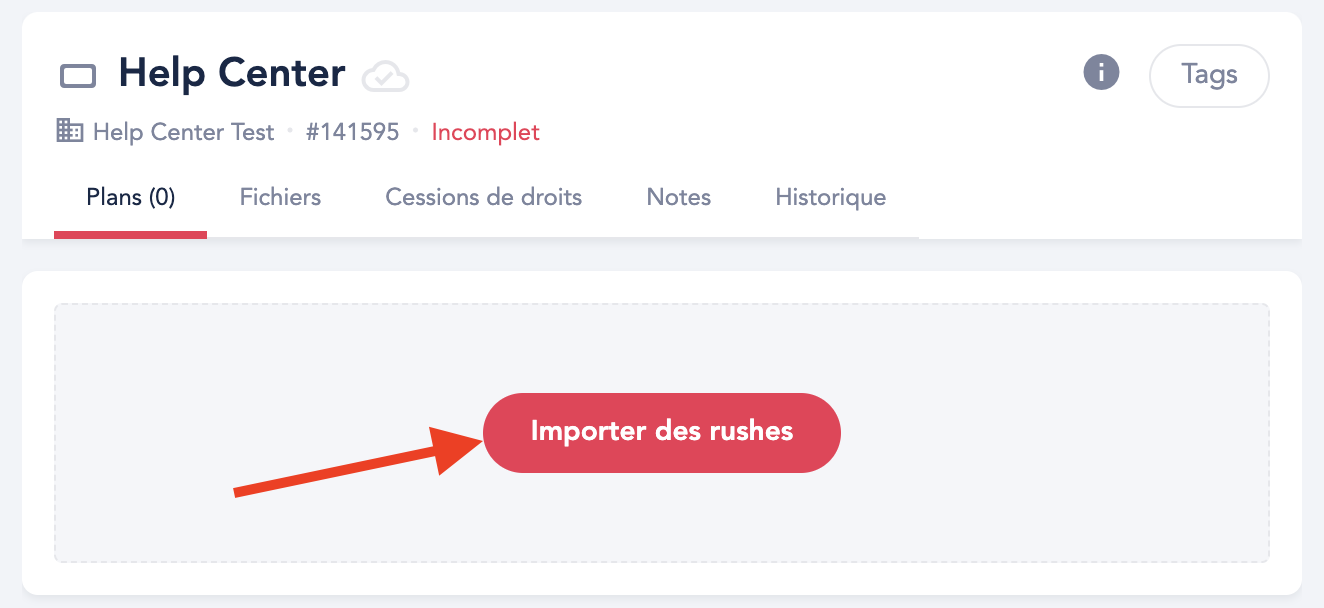Viewport: 1324px width, 608px height.
Task: Open the Tags button
Action: tap(1209, 75)
